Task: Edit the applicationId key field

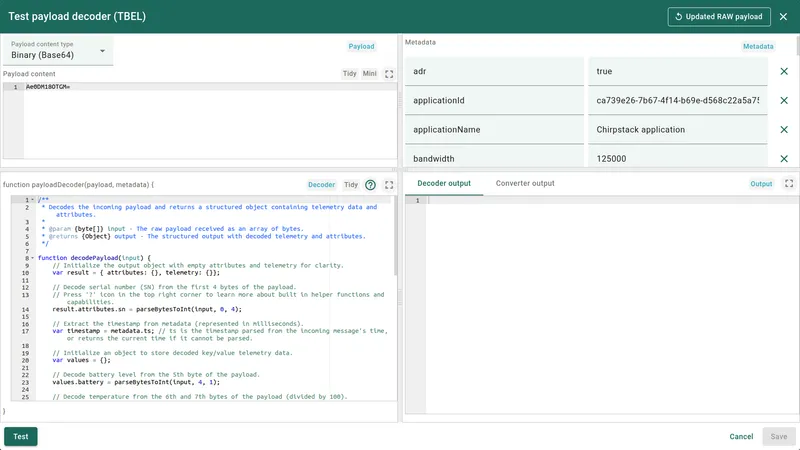Action: click(x=494, y=101)
